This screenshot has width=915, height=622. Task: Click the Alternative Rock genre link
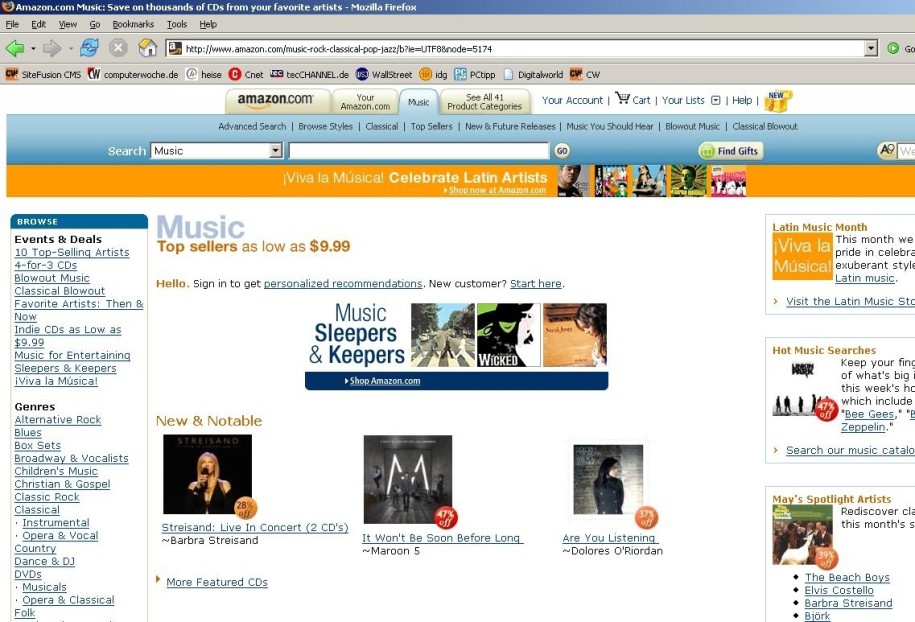tap(58, 420)
